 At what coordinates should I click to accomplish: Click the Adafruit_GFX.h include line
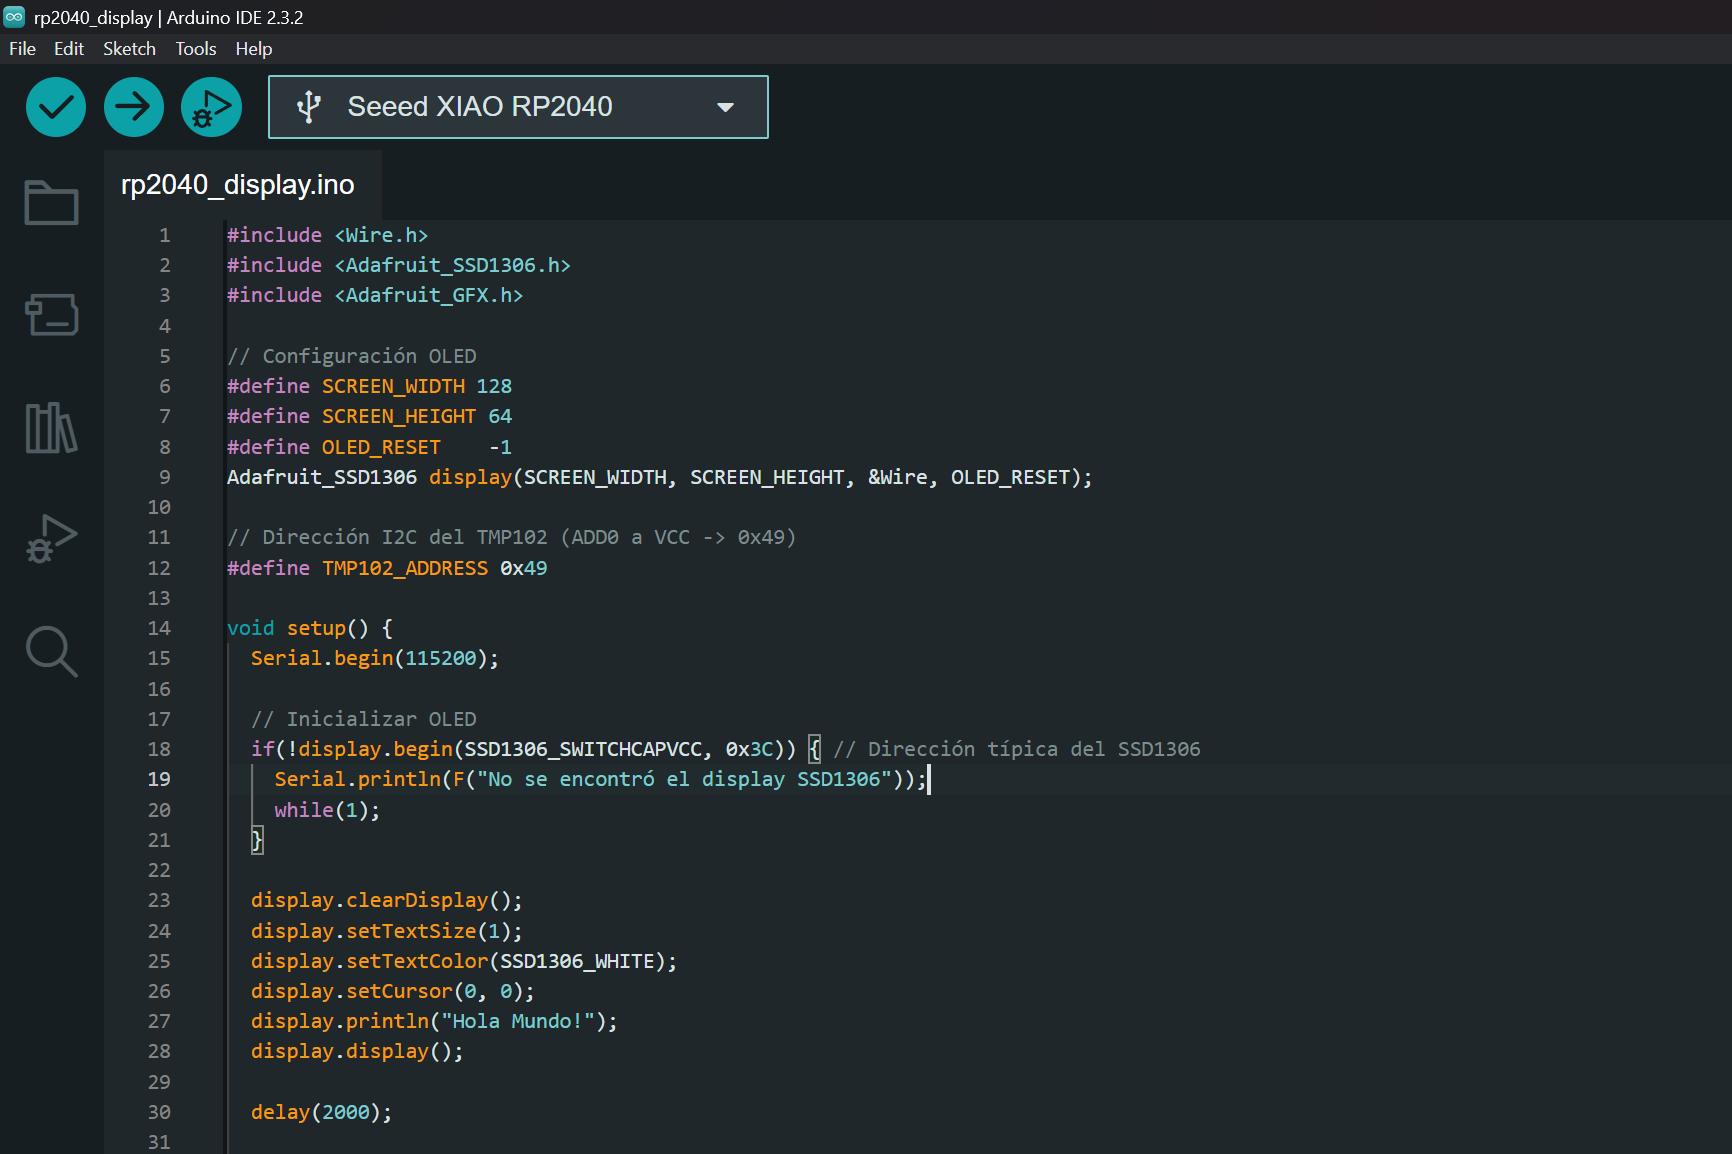pyautogui.click(x=375, y=295)
